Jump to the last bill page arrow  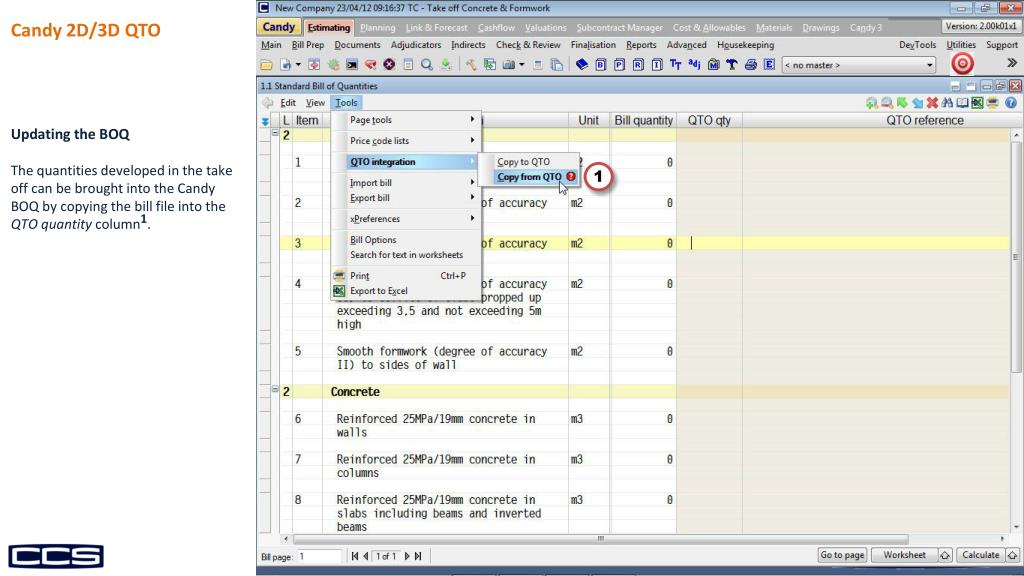click(418, 556)
